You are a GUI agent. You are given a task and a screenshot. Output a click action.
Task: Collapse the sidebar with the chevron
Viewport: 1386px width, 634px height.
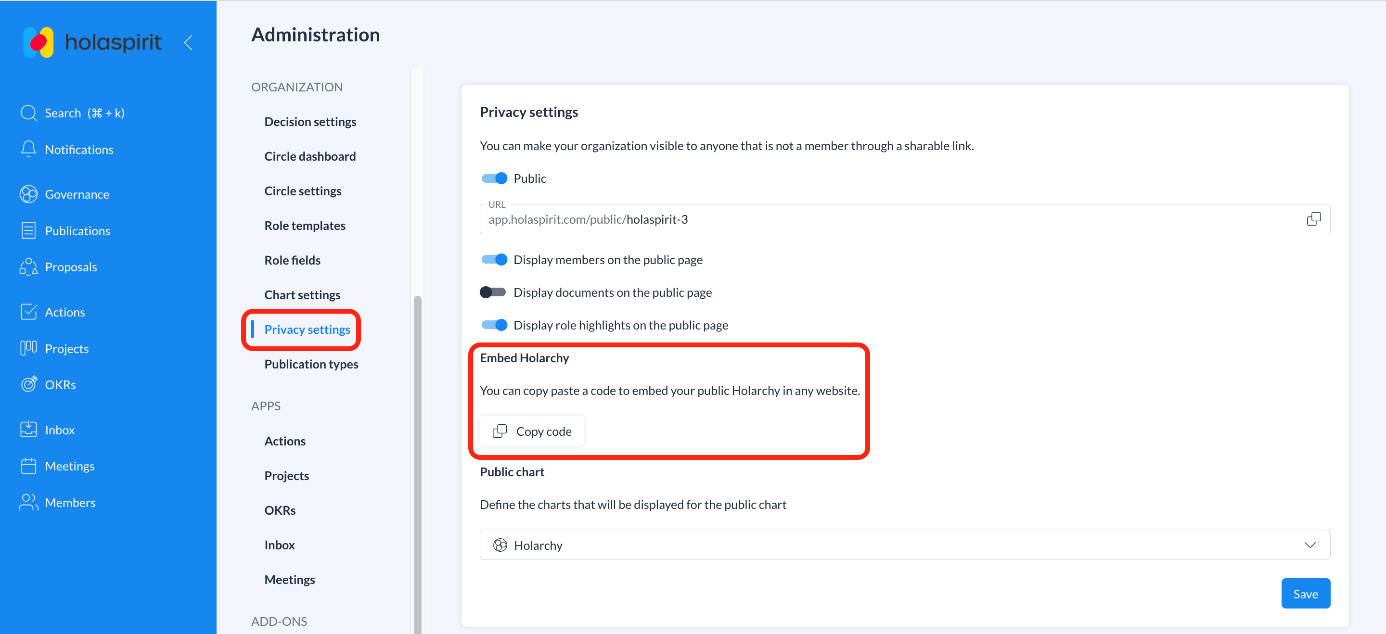[188, 42]
